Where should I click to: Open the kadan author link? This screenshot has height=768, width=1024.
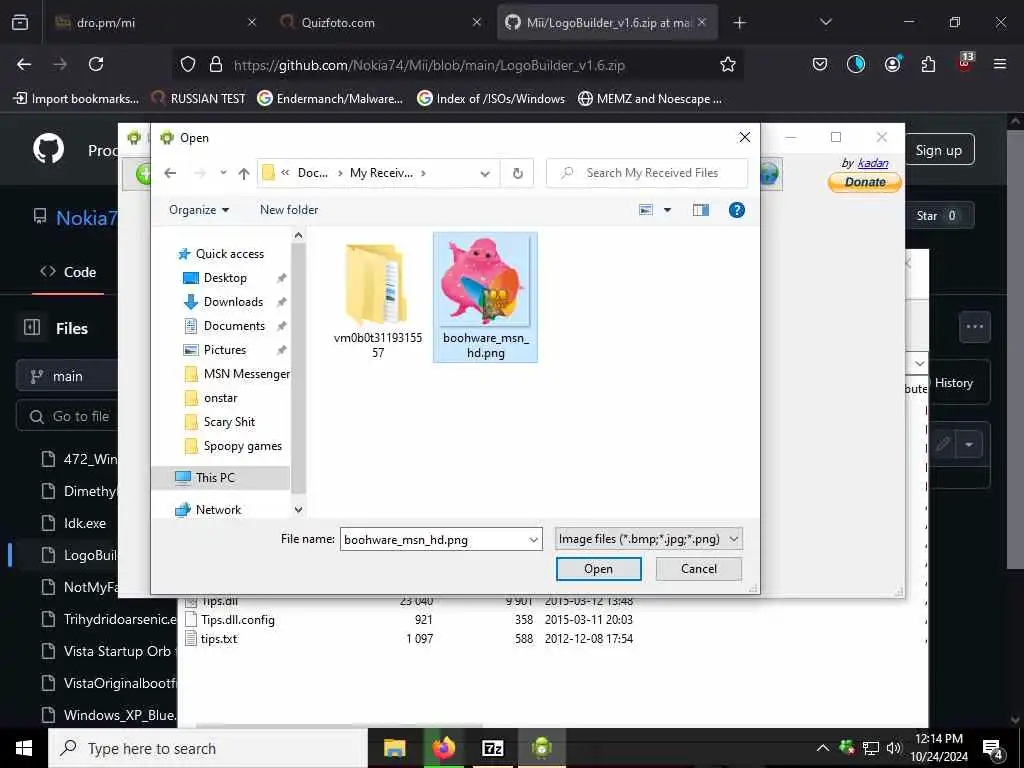(872, 163)
